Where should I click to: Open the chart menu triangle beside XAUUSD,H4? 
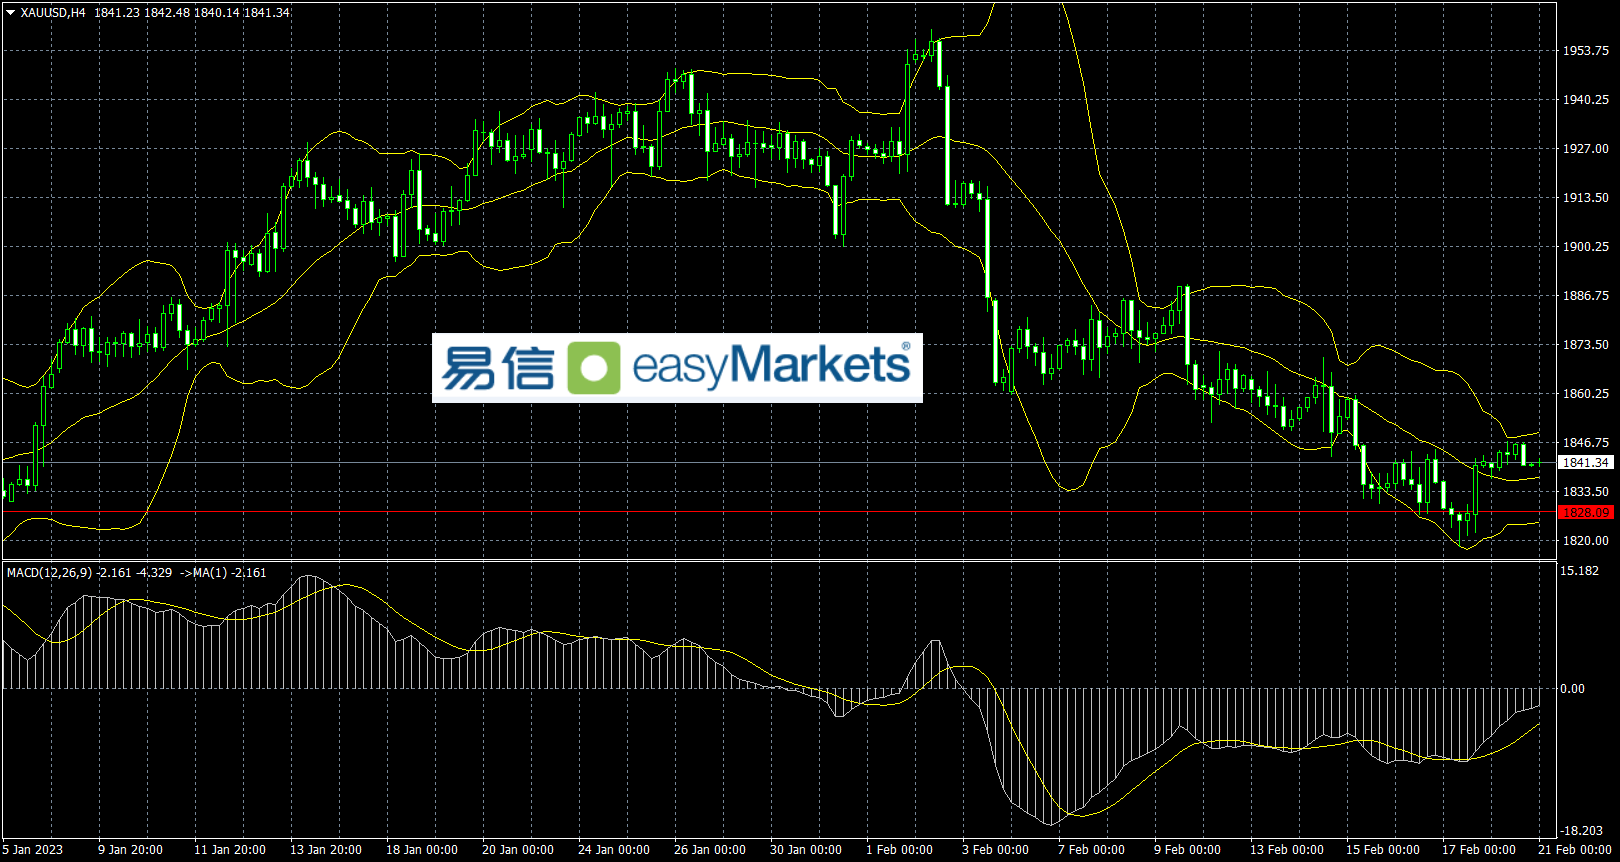11,13
